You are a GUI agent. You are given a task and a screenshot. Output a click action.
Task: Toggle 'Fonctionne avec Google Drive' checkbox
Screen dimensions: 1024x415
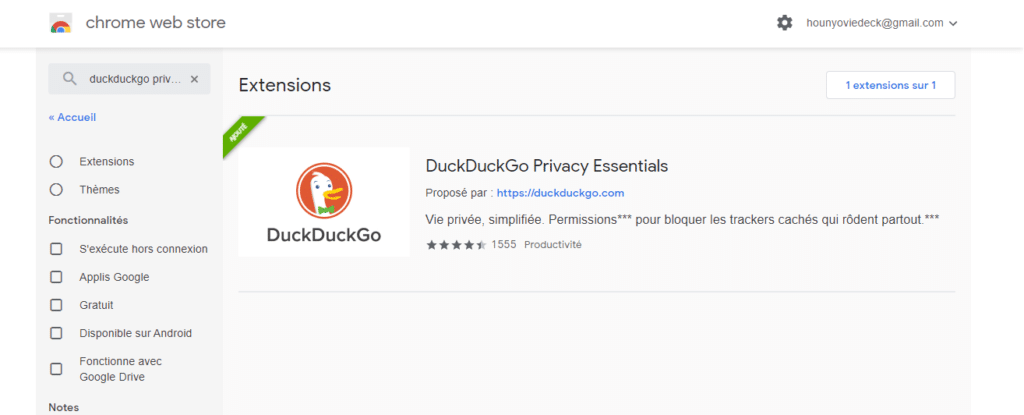[x=56, y=369]
